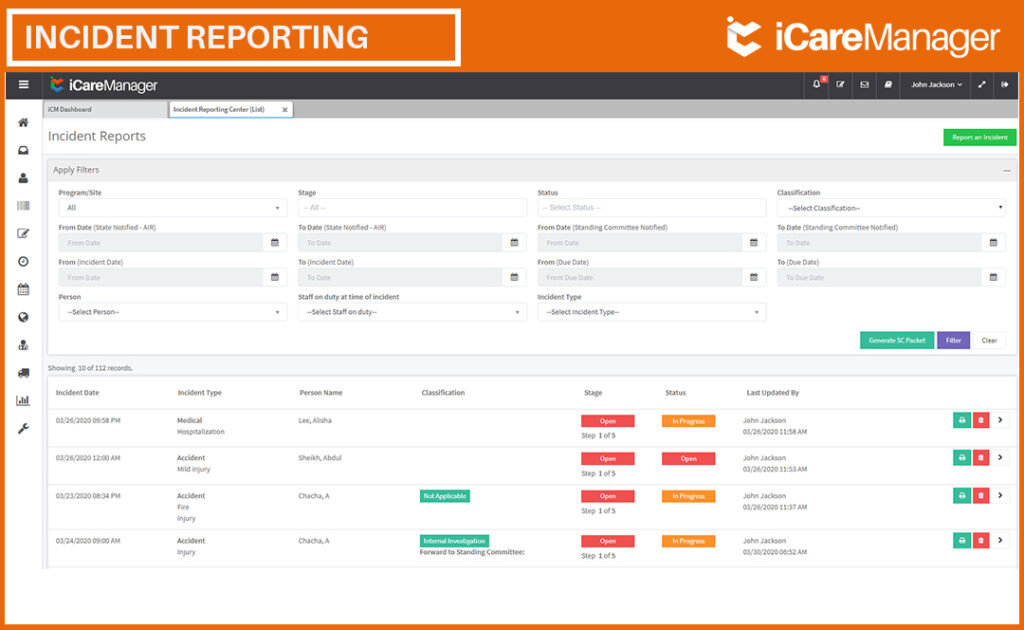
Task: Switch to the iCM Dashboard tab
Action: click(105, 110)
